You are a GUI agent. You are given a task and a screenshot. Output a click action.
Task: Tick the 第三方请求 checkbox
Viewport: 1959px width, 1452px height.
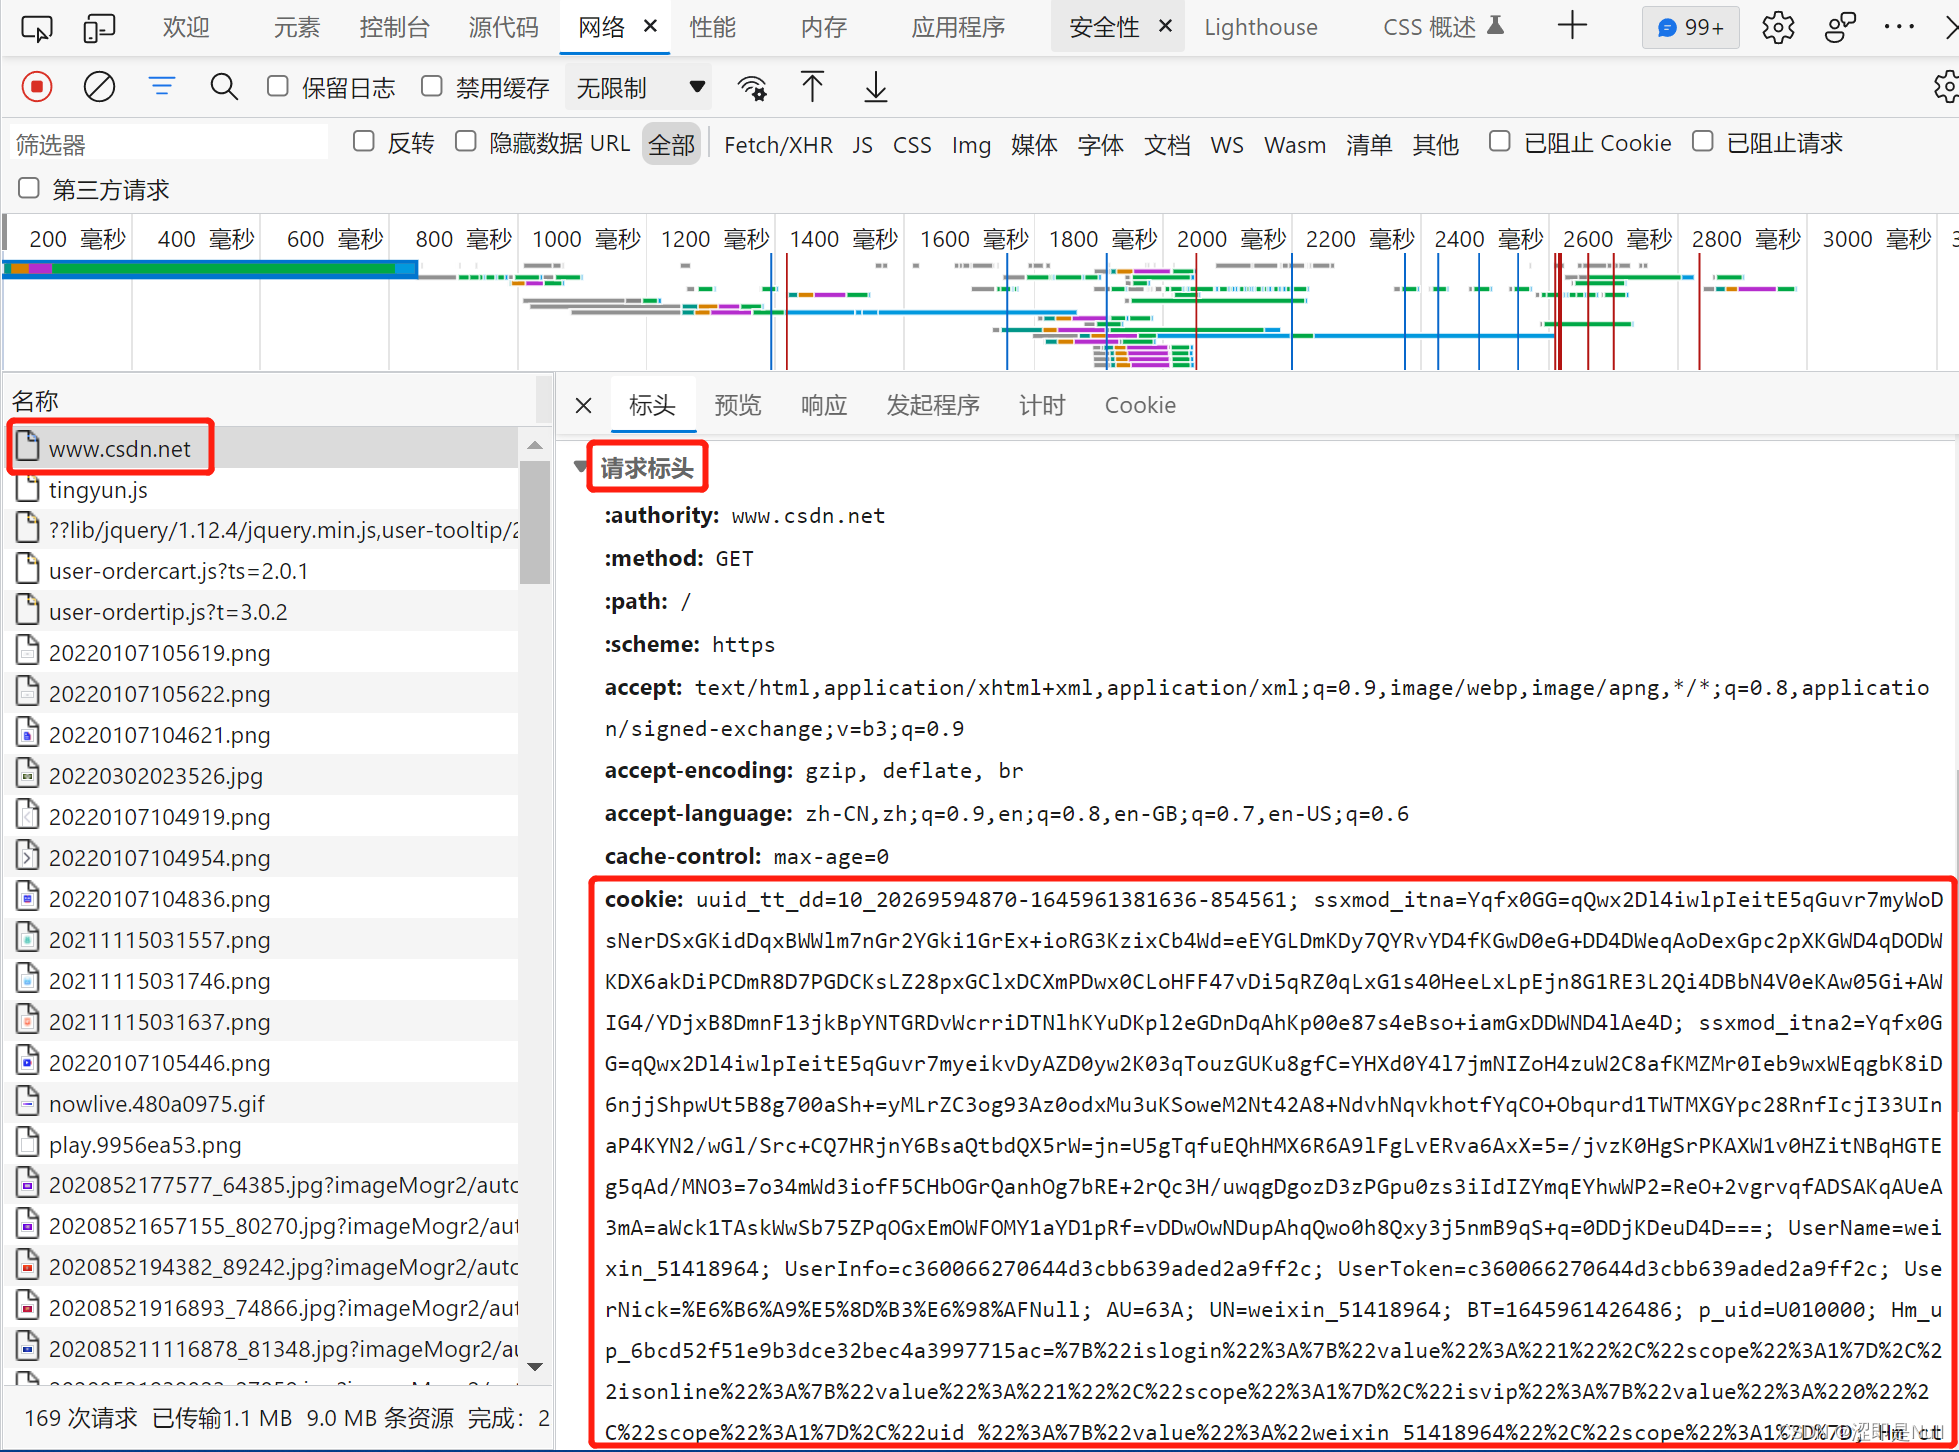(29, 188)
